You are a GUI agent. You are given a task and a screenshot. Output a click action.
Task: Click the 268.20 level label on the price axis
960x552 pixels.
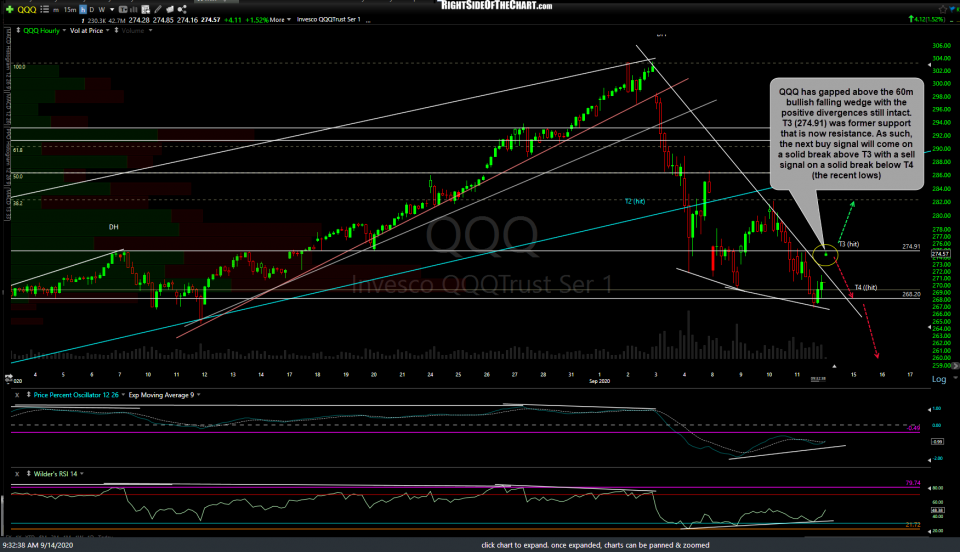pyautogui.click(x=911, y=294)
